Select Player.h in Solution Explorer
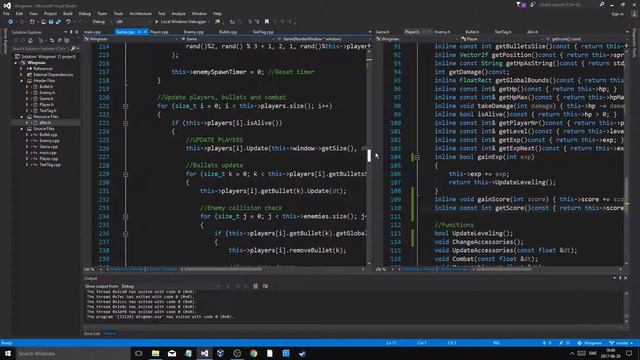Screen dimensions: 640x360 click(x=46, y=104)
